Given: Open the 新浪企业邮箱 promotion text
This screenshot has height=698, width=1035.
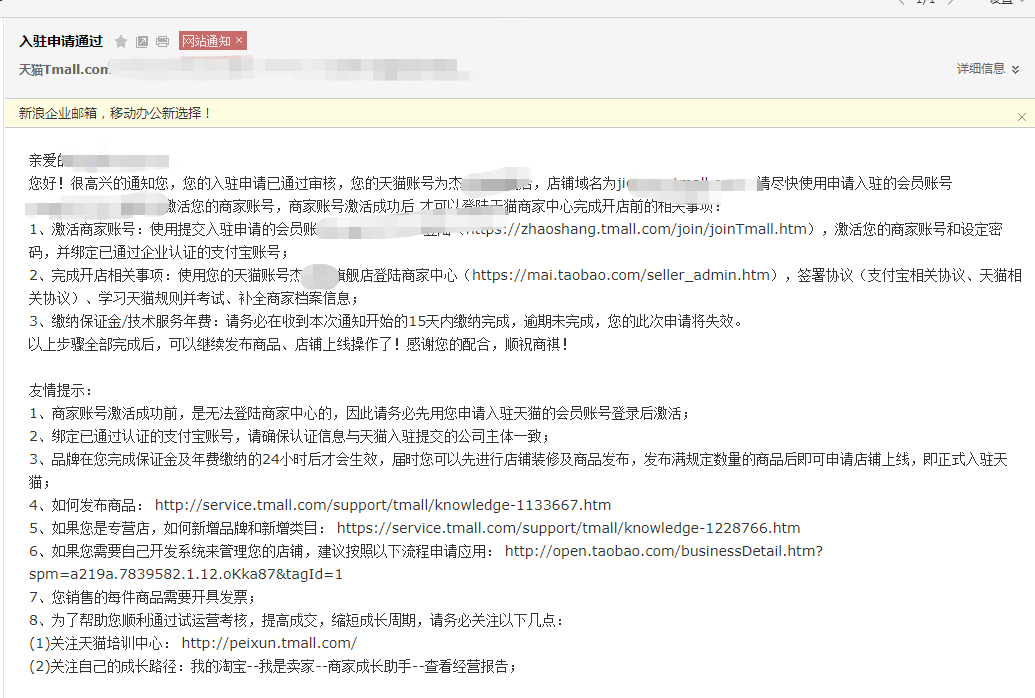Looking at the screenshot, I should click(x=115, y=114).
